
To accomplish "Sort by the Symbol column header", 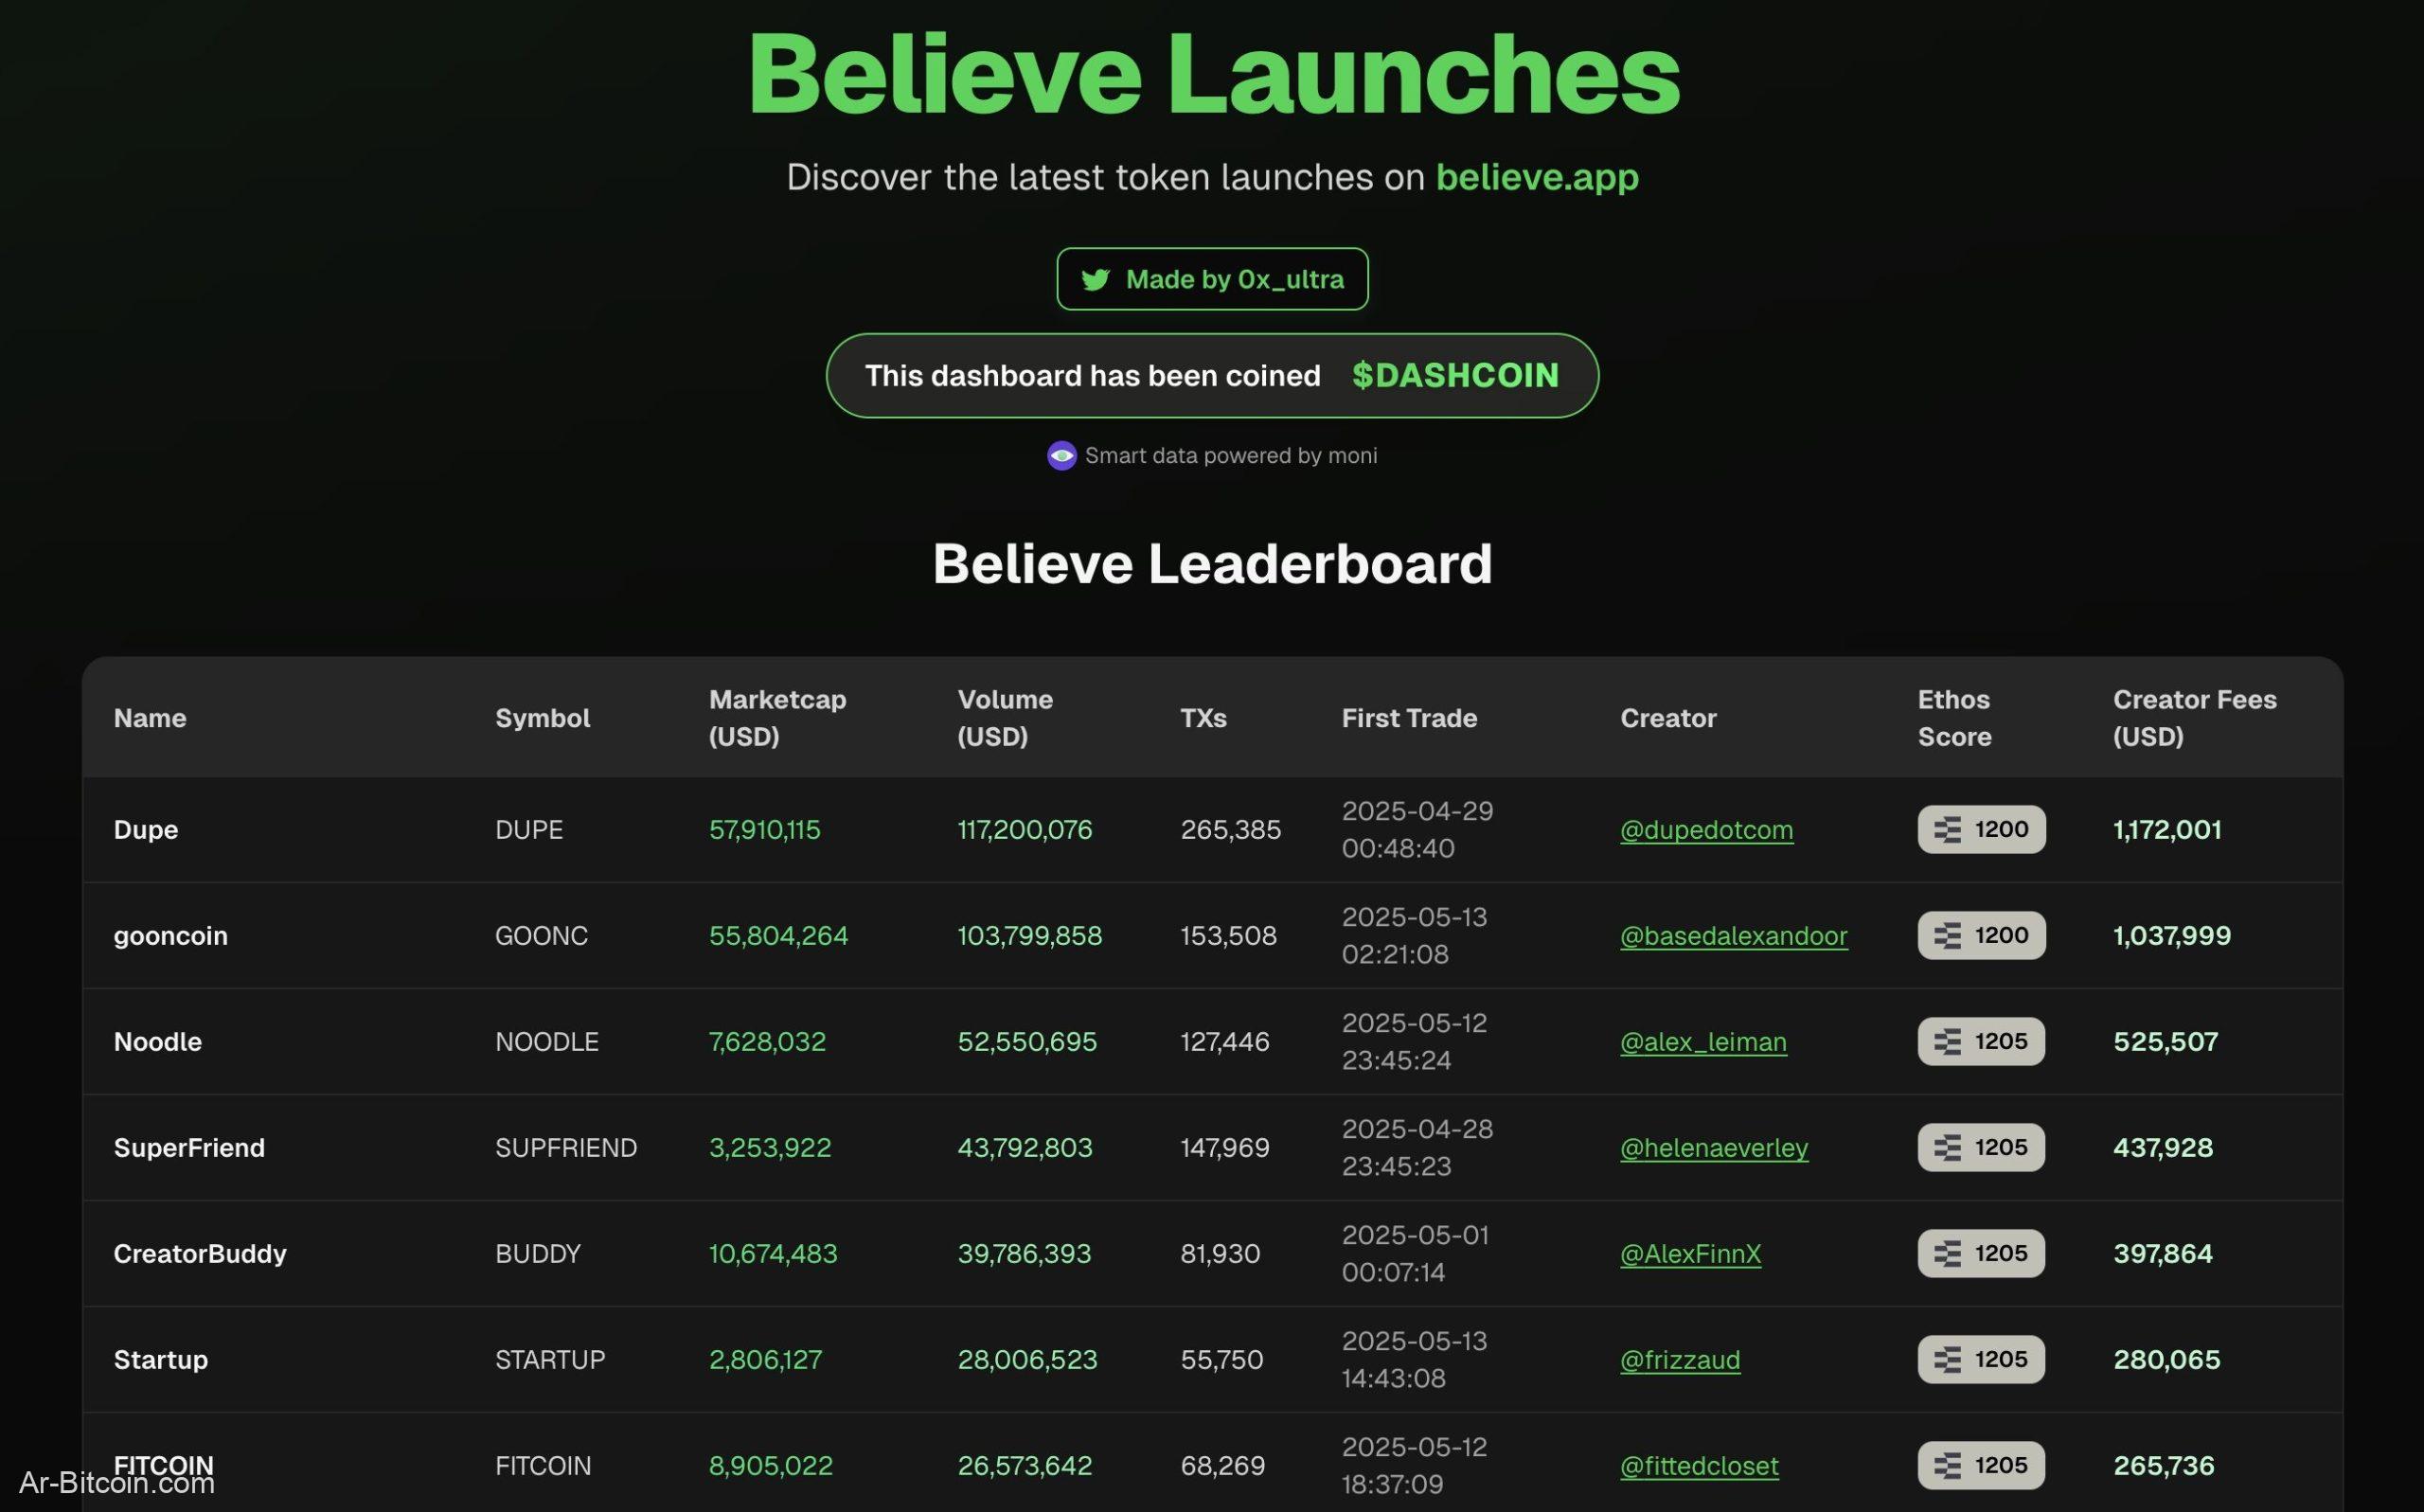I will pos(542,718).
